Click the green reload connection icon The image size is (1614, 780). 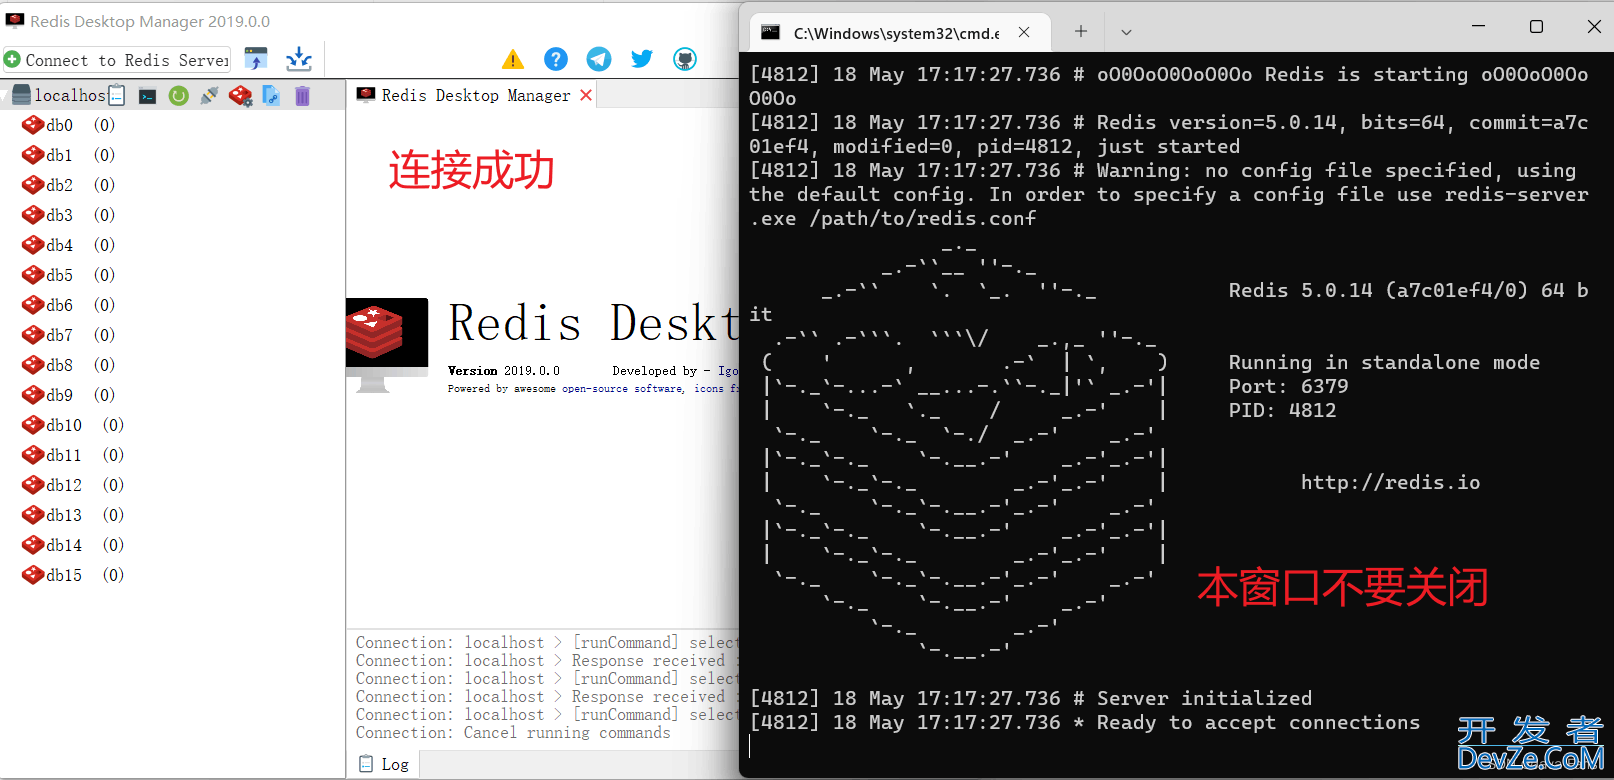[179, 96]
